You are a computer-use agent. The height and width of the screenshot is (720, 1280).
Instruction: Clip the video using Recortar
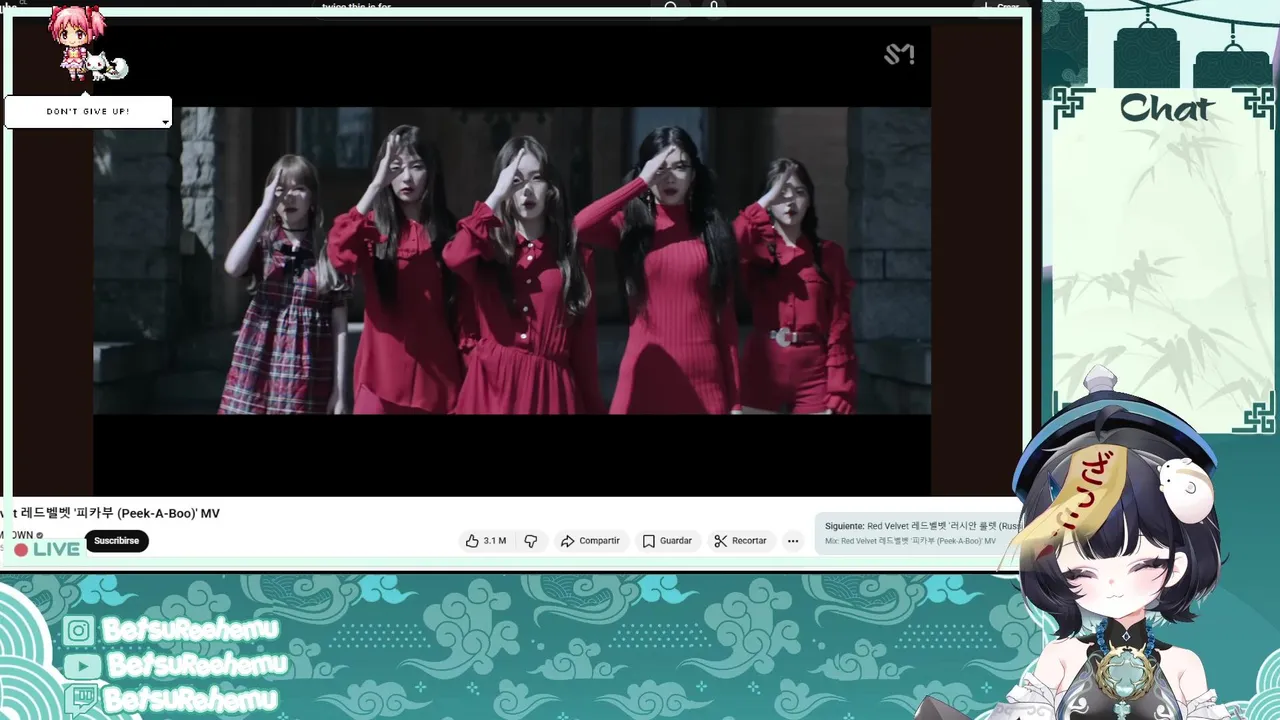click(740, 541)
